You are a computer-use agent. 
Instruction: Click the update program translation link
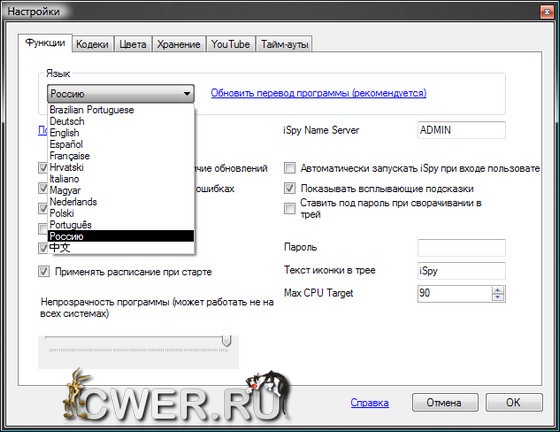click(318, 93)
